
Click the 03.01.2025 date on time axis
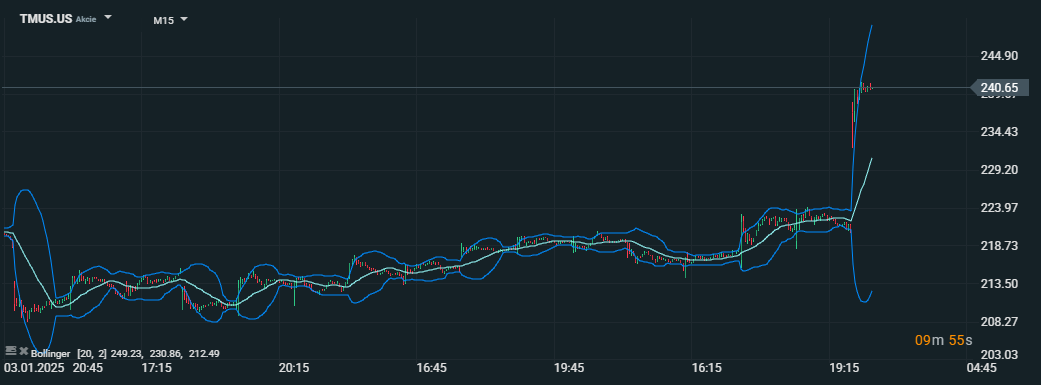click(x=35, y=367)
